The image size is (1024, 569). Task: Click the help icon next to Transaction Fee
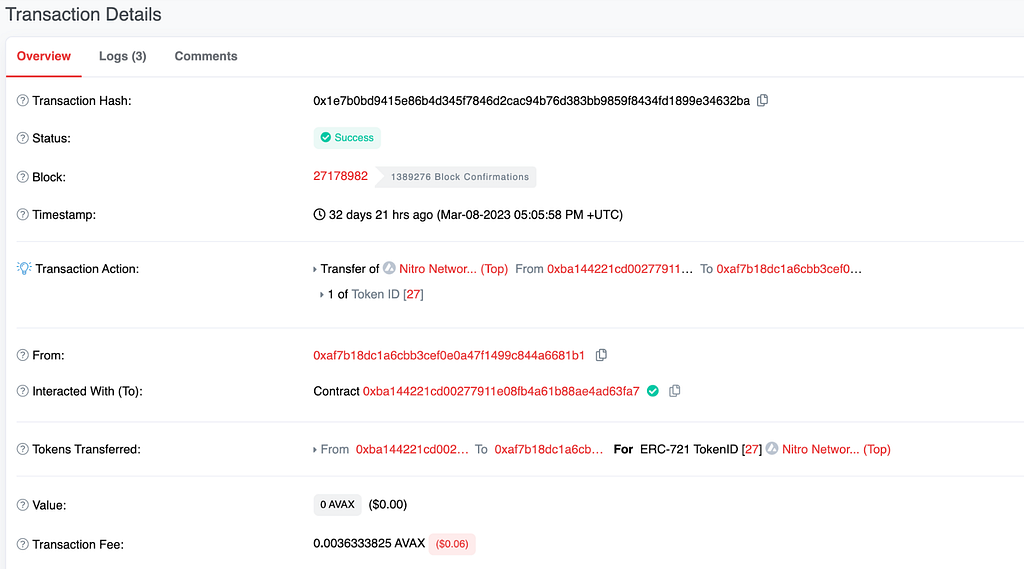click(23, 544)
